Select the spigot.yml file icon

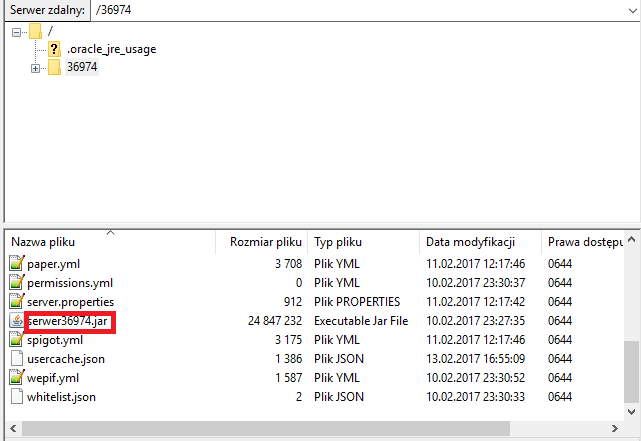tap(16, 340)
